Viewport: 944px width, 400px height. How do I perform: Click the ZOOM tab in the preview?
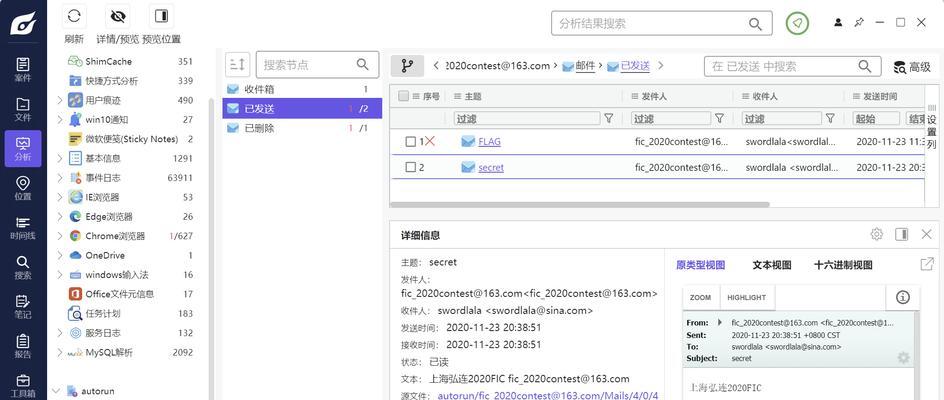(700, 298)
